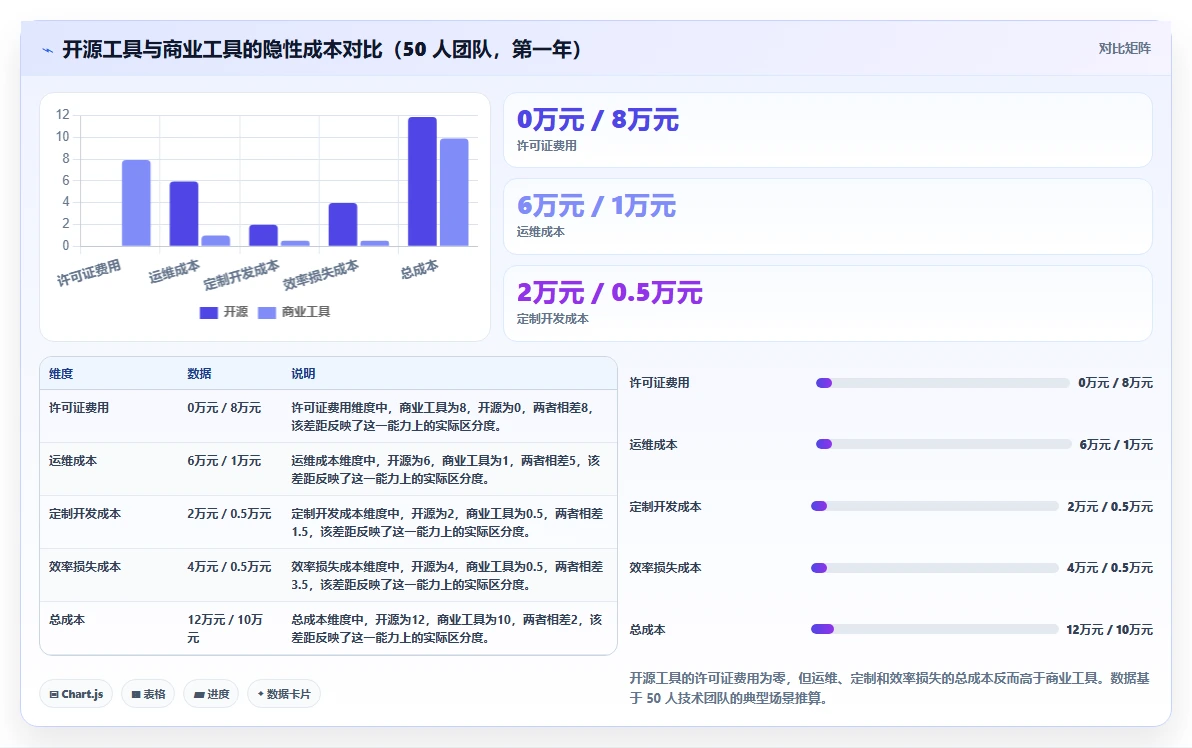Click the 12万元 / 10万元 progress value
This screenshot has width=1192, height=748.
(x=1109, y=629)
